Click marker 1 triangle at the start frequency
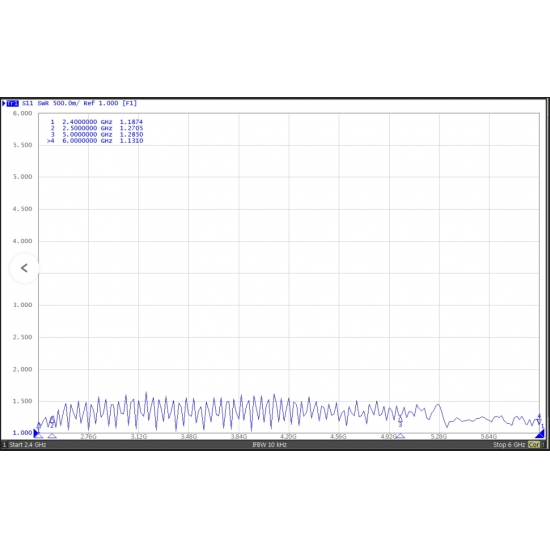Viewport: 550px width, 550px height. [x=39, y=436]
